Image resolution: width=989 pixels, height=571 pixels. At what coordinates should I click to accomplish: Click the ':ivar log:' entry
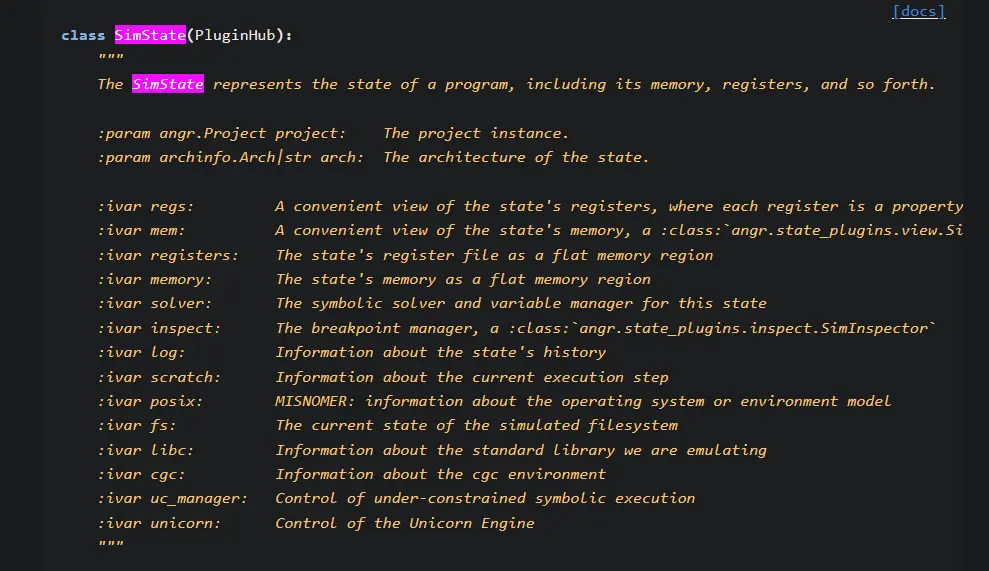click(x=141, y=352)
